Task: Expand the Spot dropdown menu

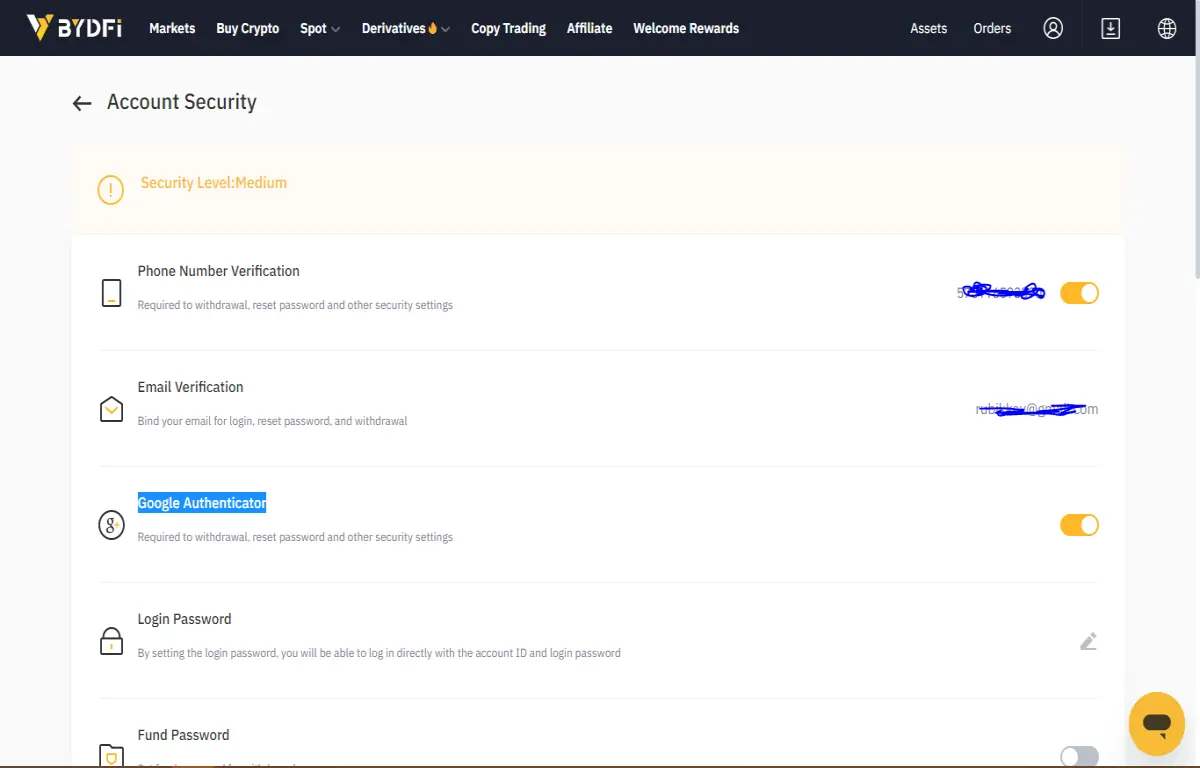Action: 320,28
